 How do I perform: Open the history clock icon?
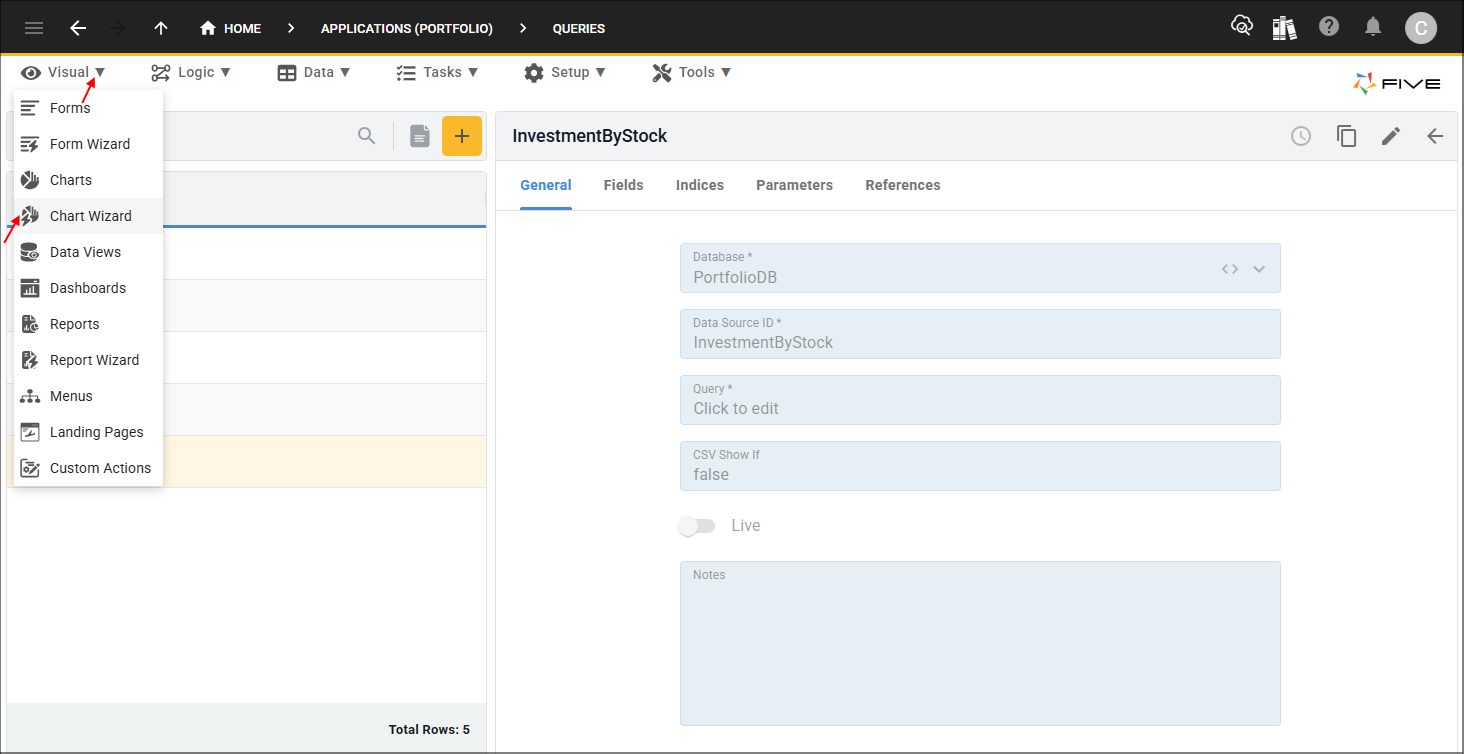click(x=1301, y=136)
